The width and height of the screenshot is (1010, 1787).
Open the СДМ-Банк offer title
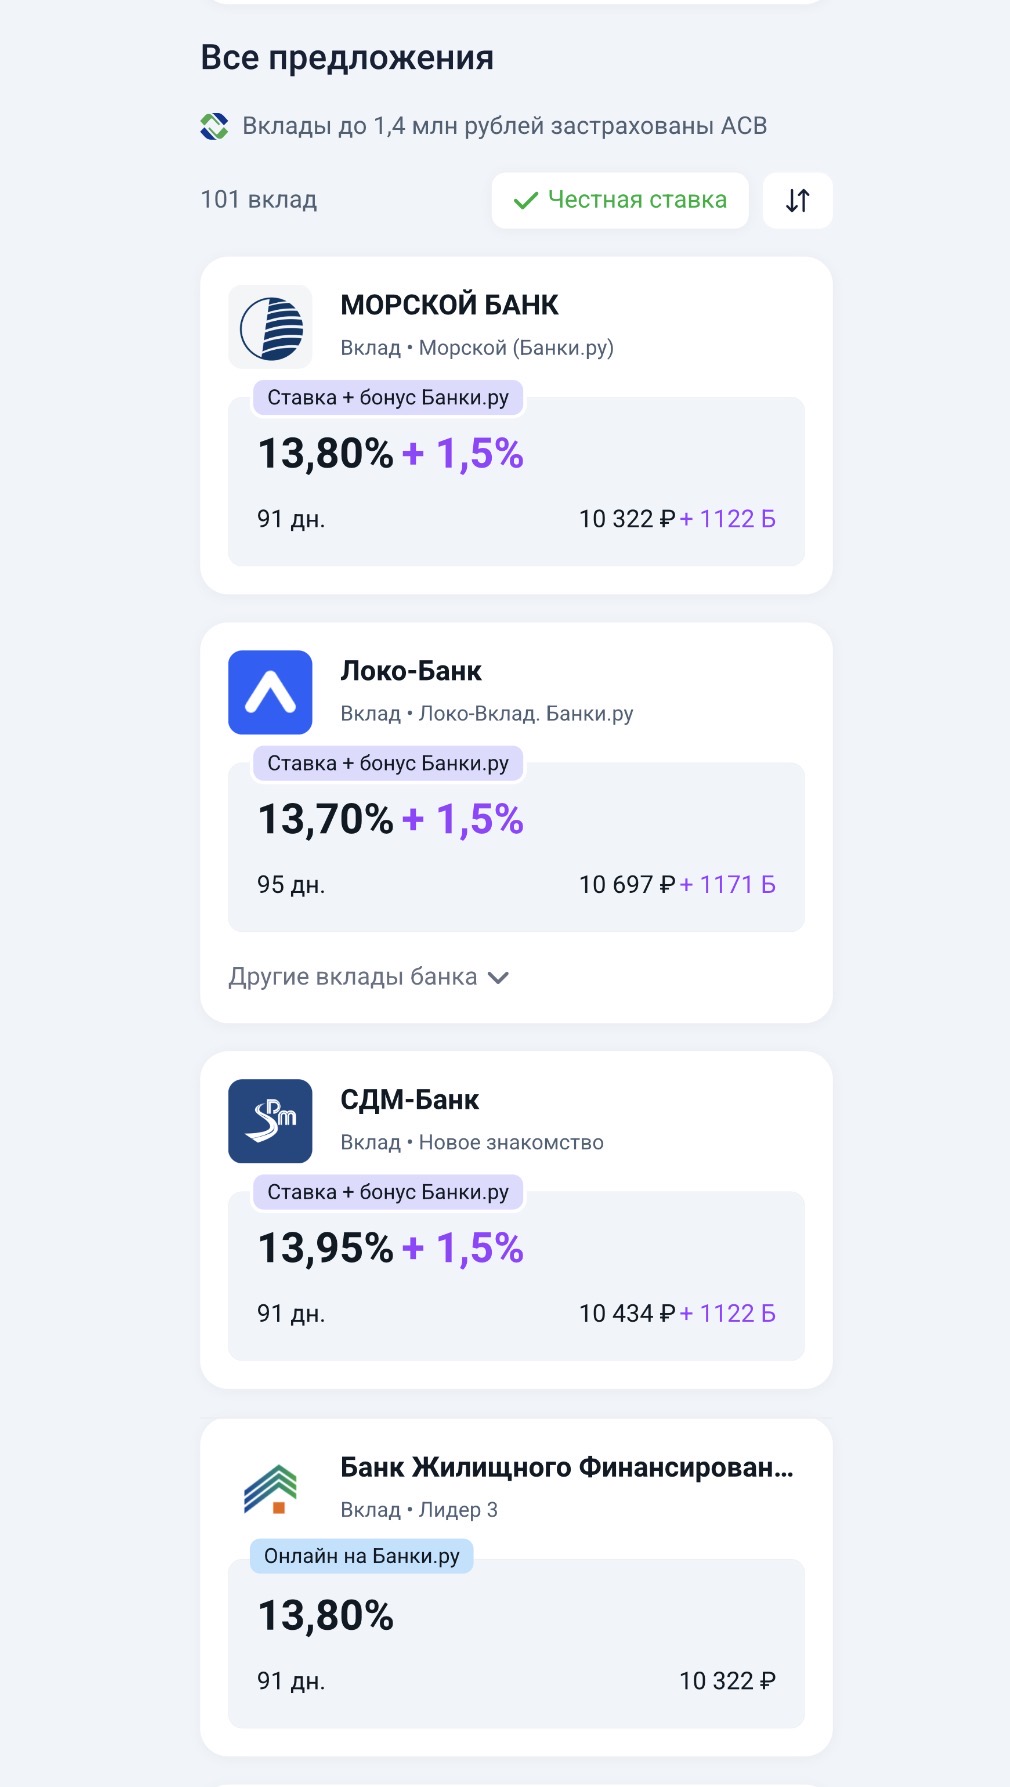[410, 1100]
